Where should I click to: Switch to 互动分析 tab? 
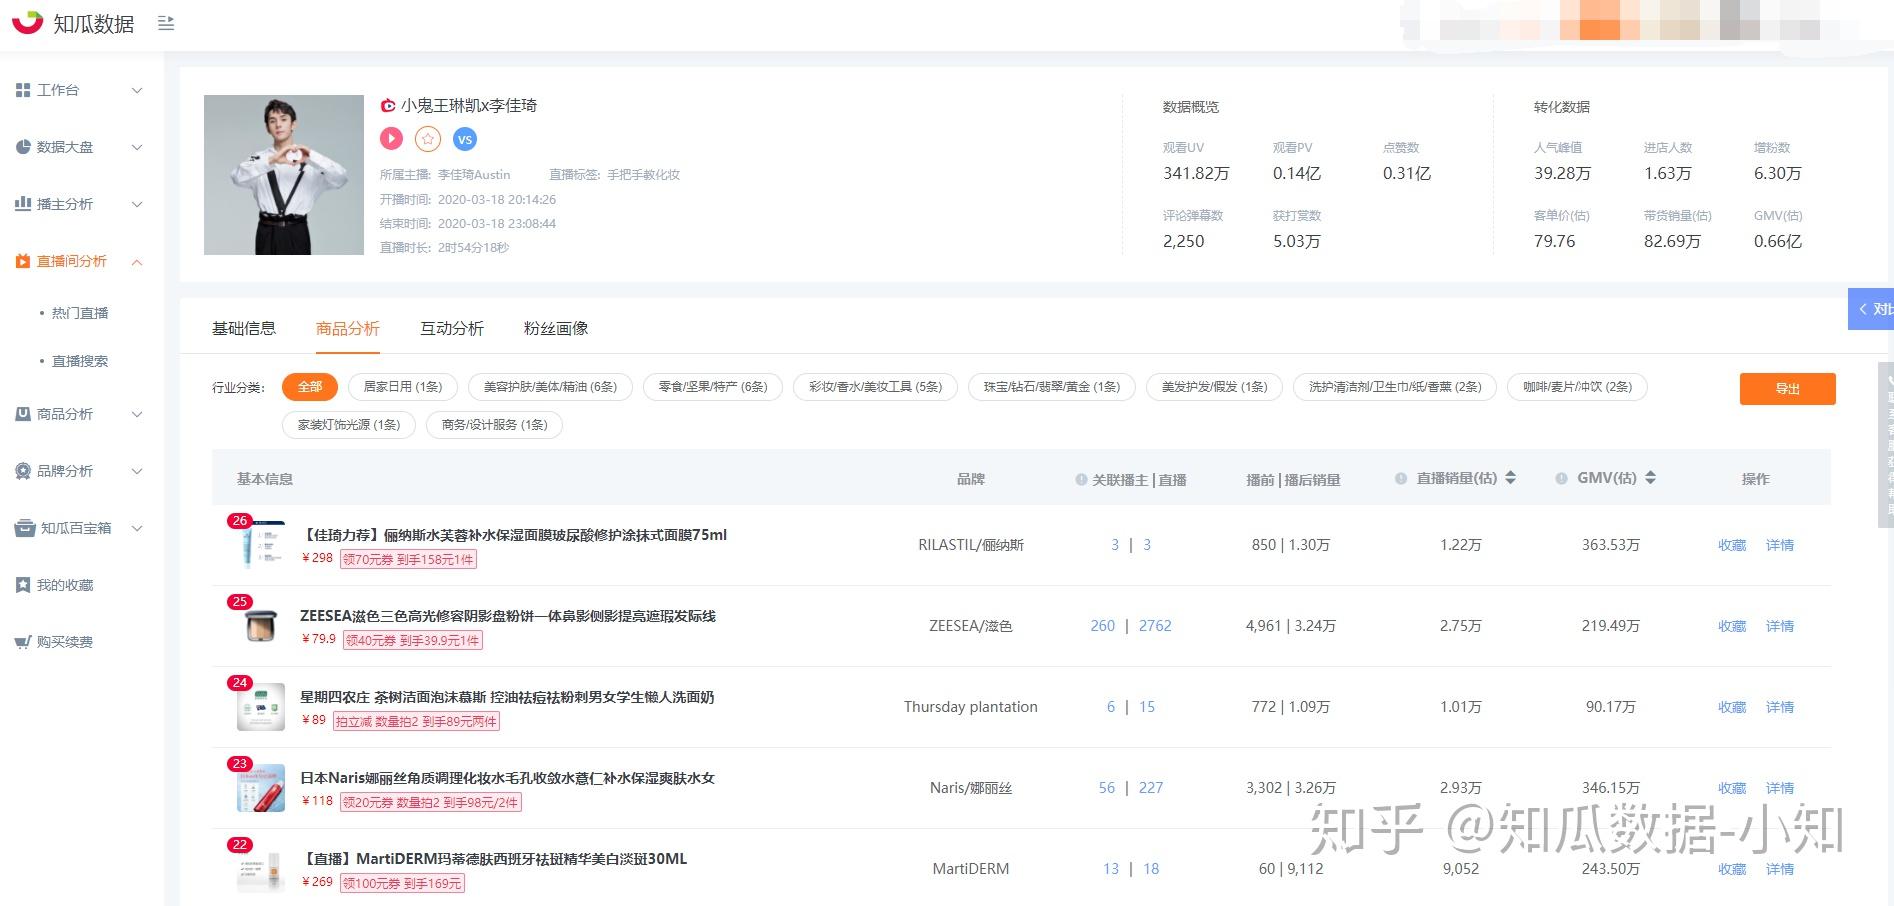(452, 328)
